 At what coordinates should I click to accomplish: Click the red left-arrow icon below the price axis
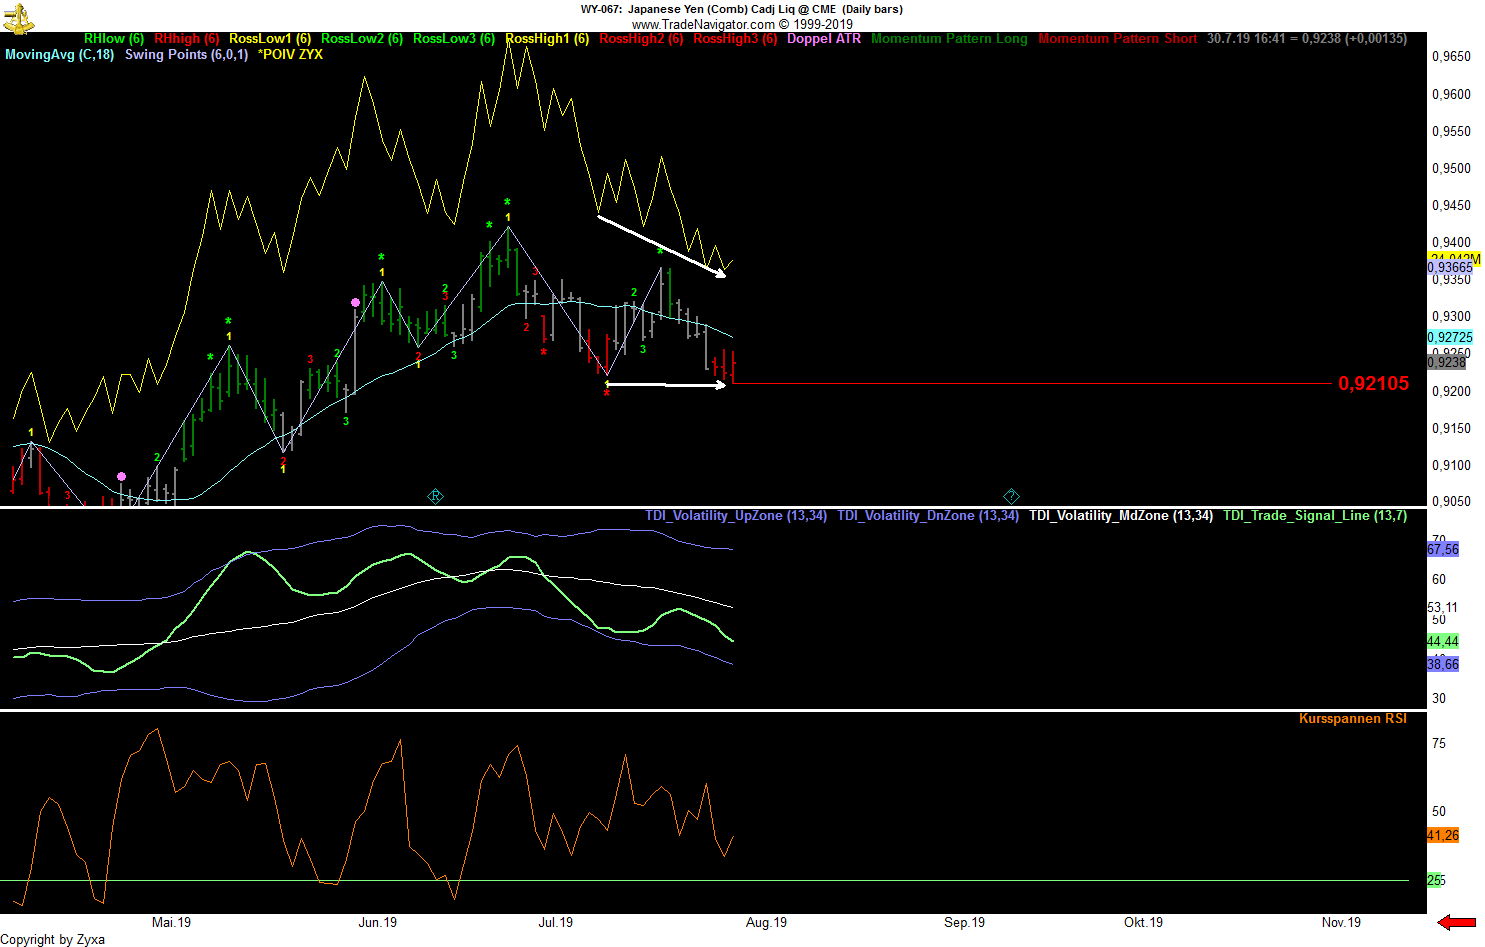pyautogui.click(x=1456, y=922)
